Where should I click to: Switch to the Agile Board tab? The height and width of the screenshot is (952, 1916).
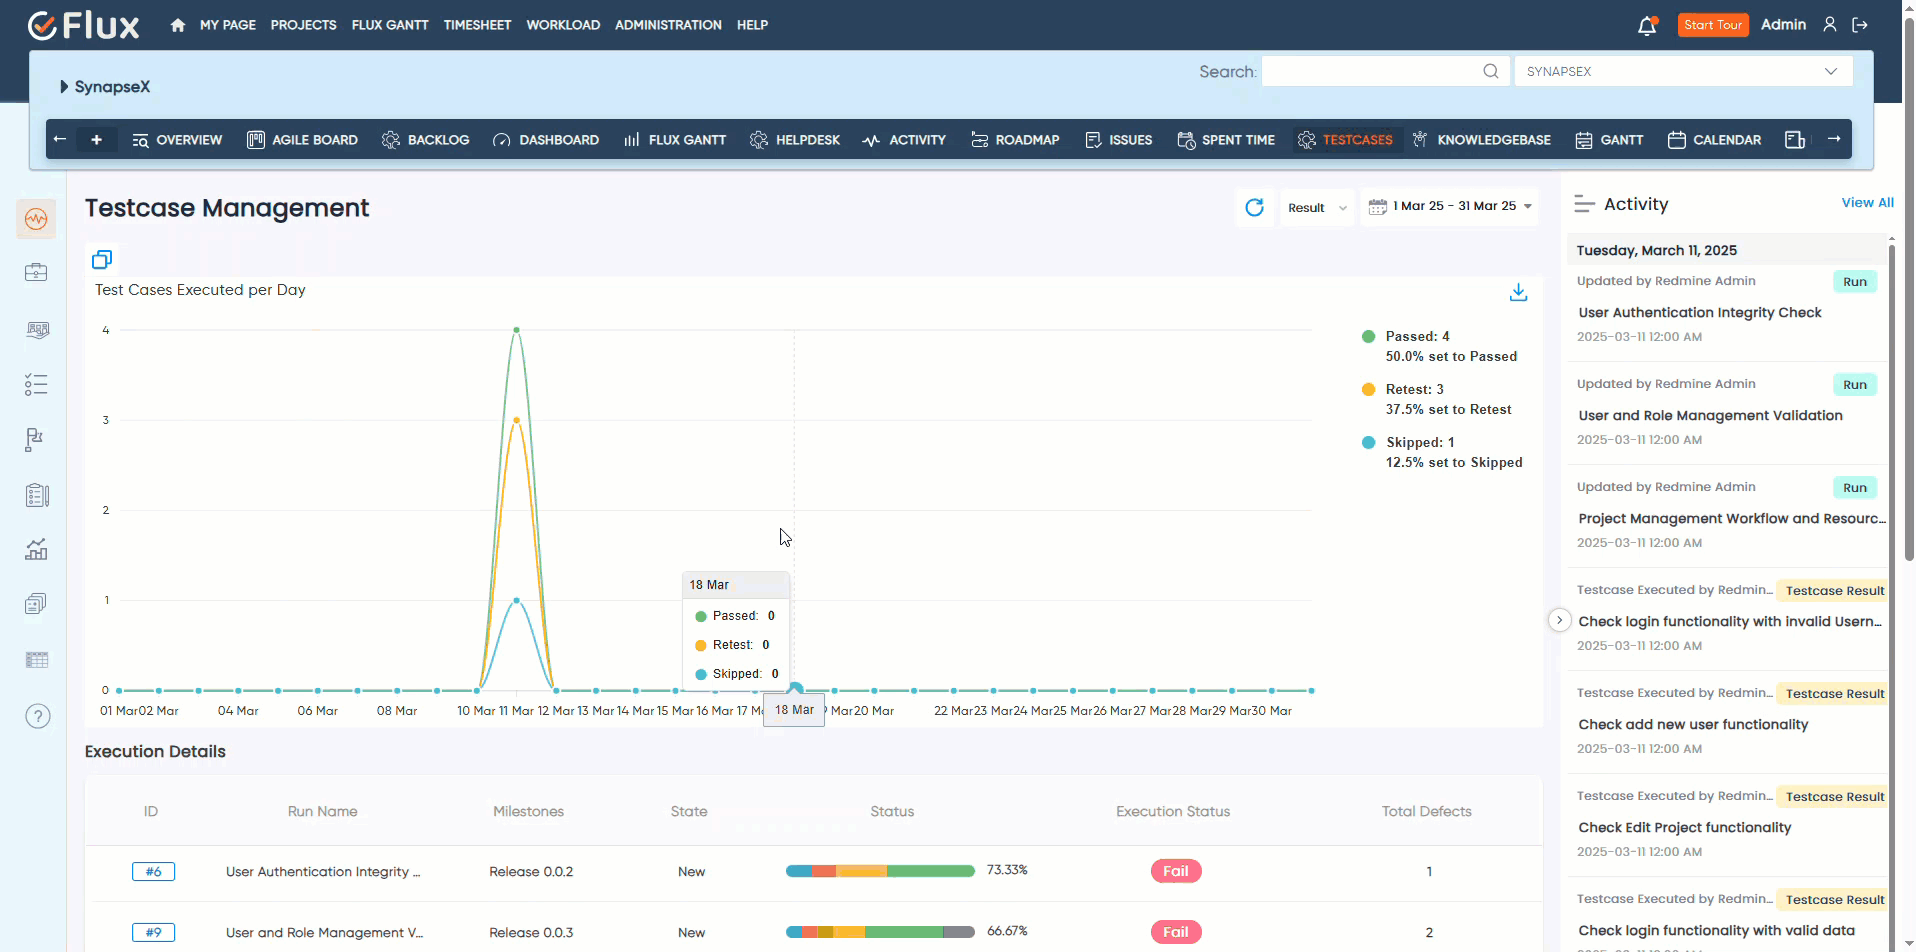pos(302,140)
